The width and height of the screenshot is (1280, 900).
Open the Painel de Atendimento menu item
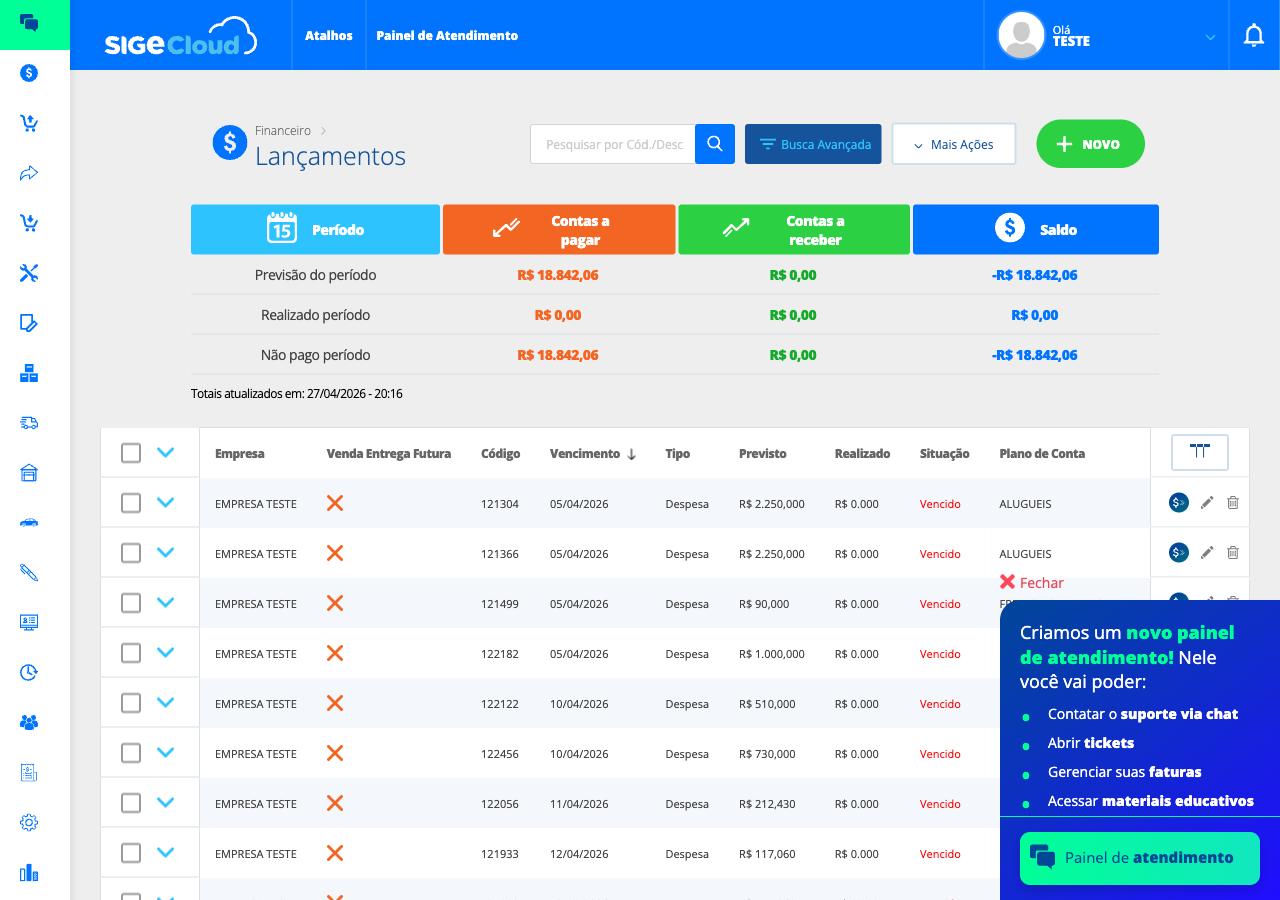pyautogui.click(x=446, y=35)
